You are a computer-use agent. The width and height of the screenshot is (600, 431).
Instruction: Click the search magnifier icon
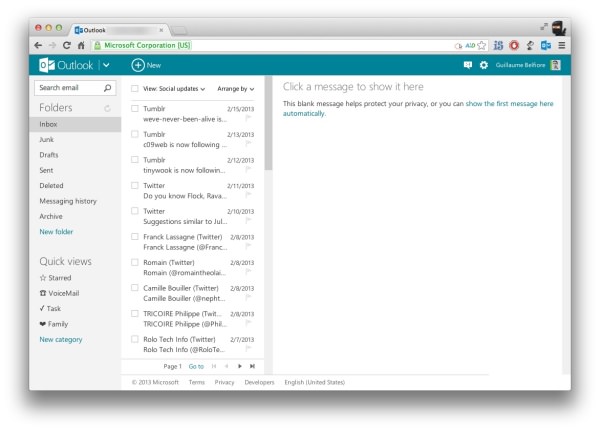[108, 88]
